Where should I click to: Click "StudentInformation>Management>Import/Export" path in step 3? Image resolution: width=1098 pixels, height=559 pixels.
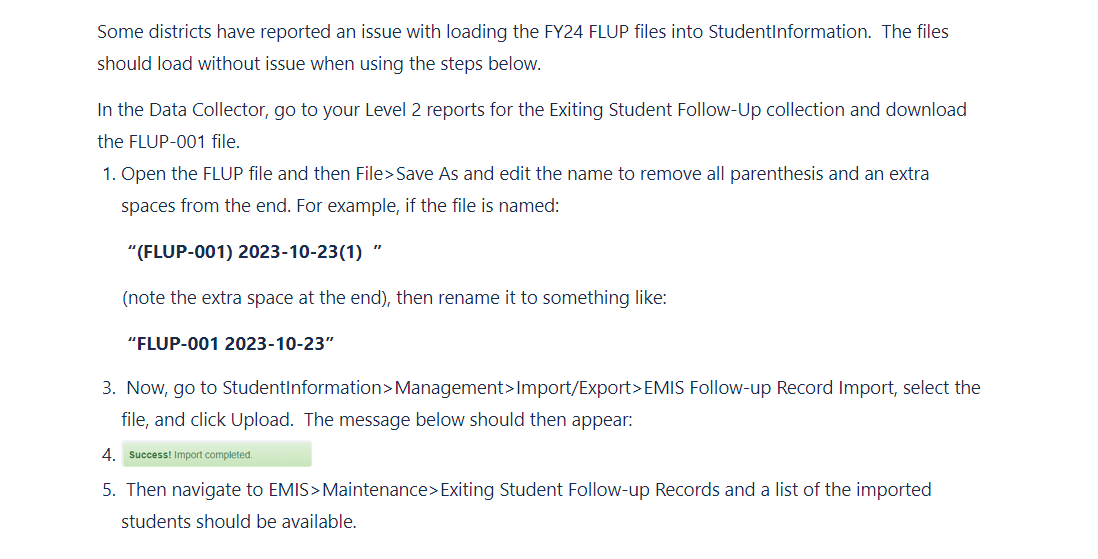tap(431, 388)
